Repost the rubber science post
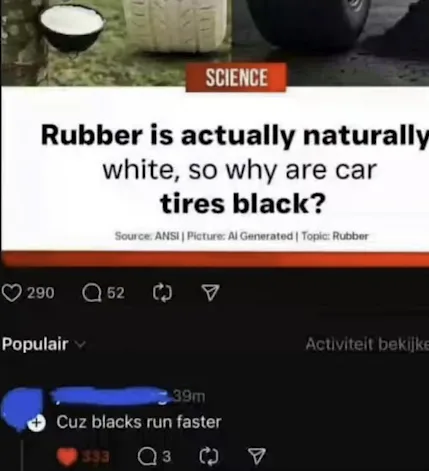Image resolution: width=429 pixels, height=471 pixels. [x=162, y=293]
